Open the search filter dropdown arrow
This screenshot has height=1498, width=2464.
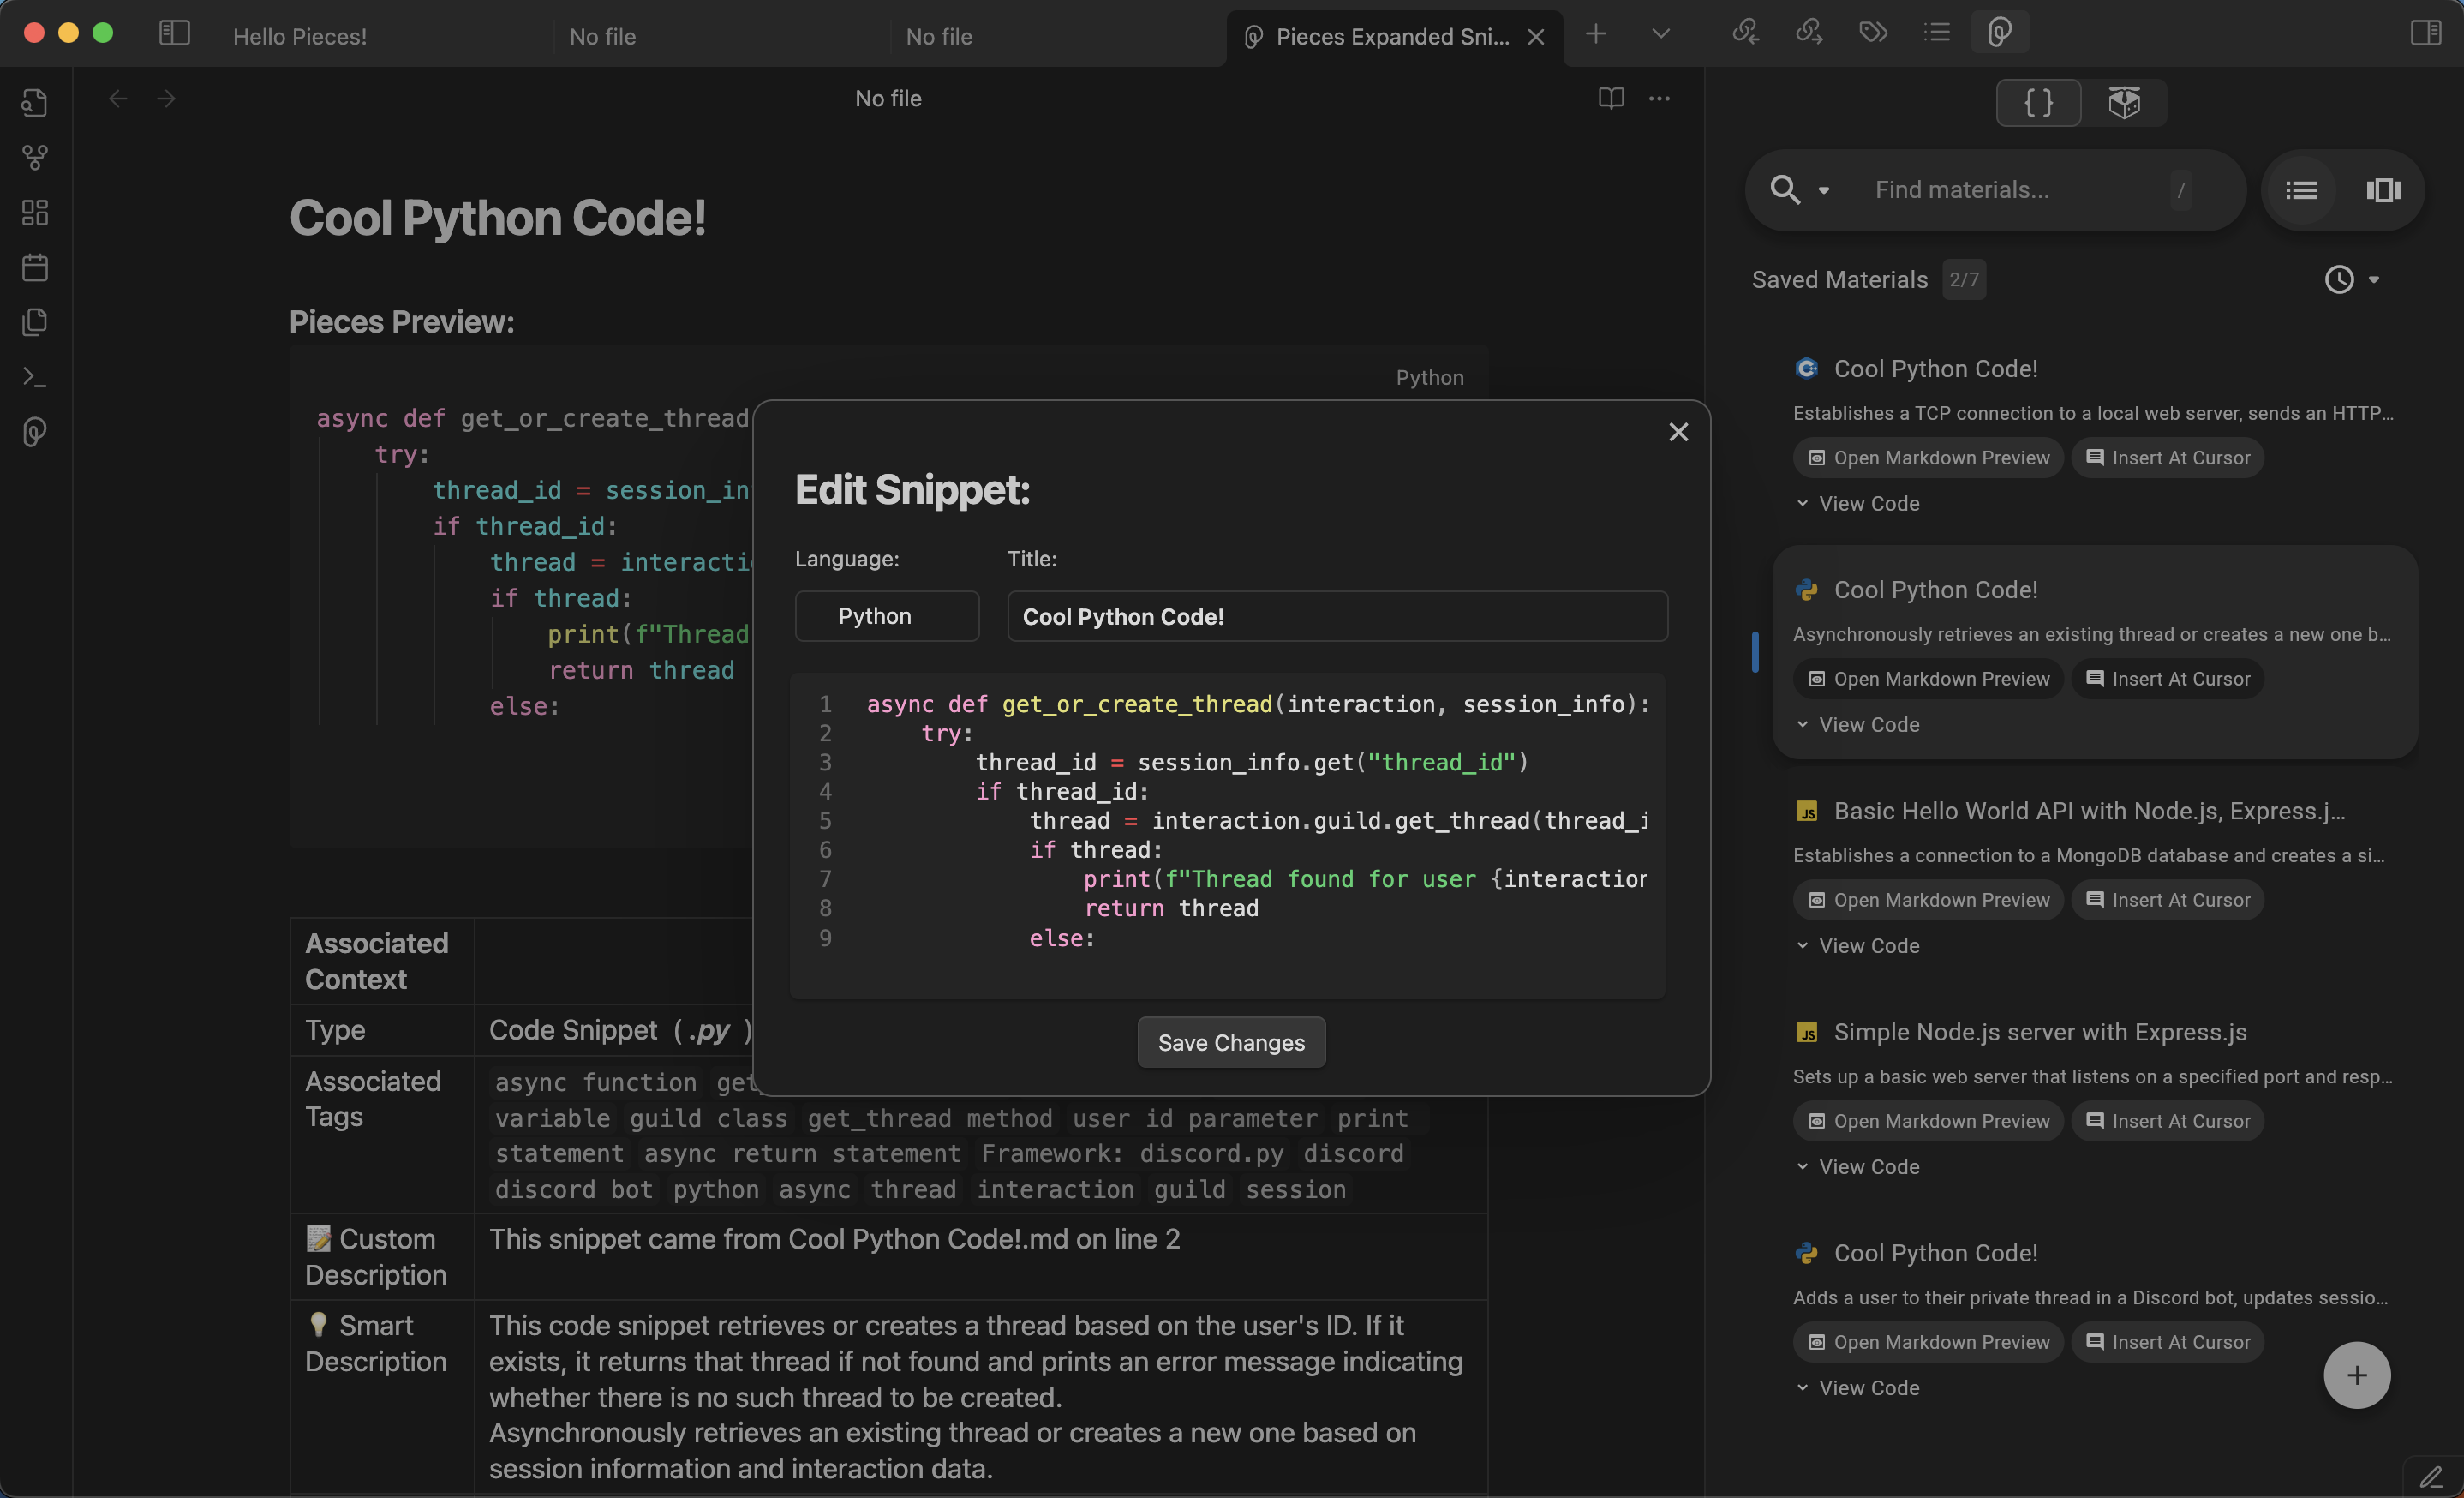click(1824, 190)
